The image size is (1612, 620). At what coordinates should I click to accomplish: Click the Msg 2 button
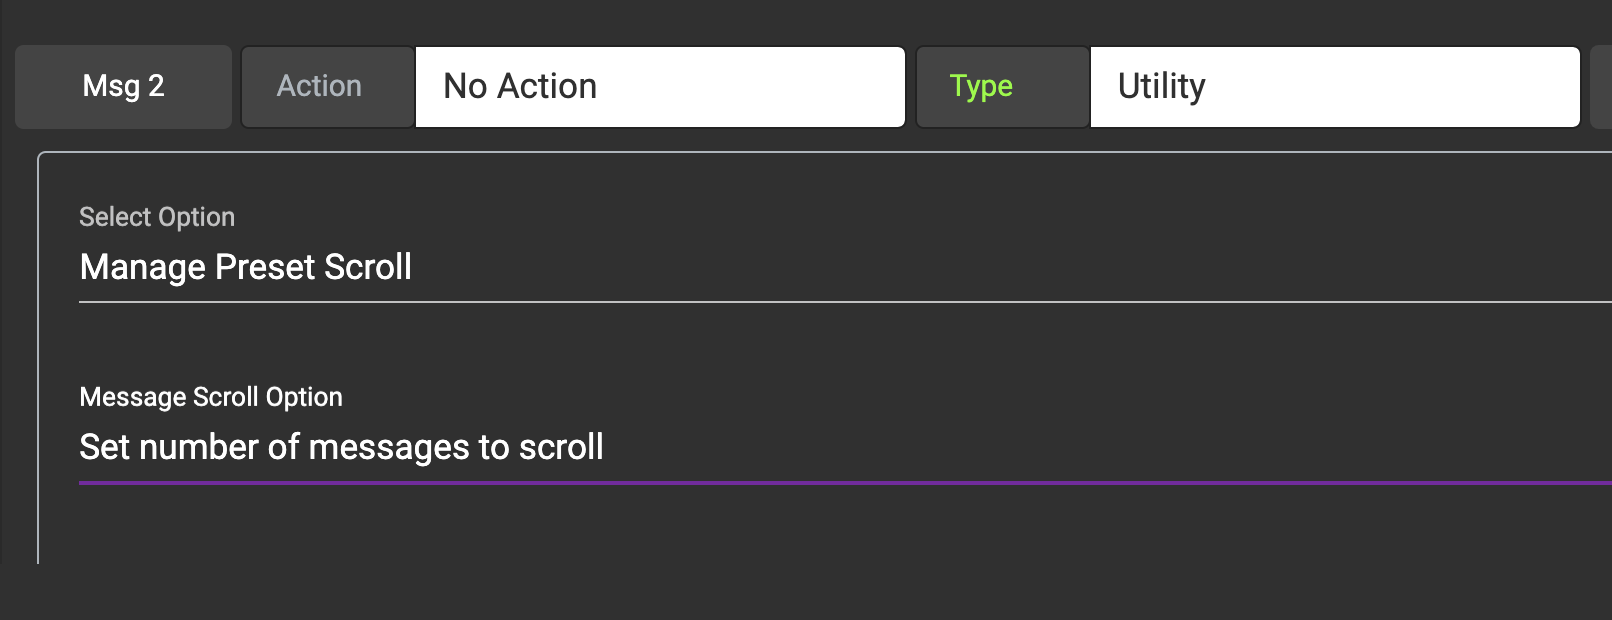pos(123,87)
